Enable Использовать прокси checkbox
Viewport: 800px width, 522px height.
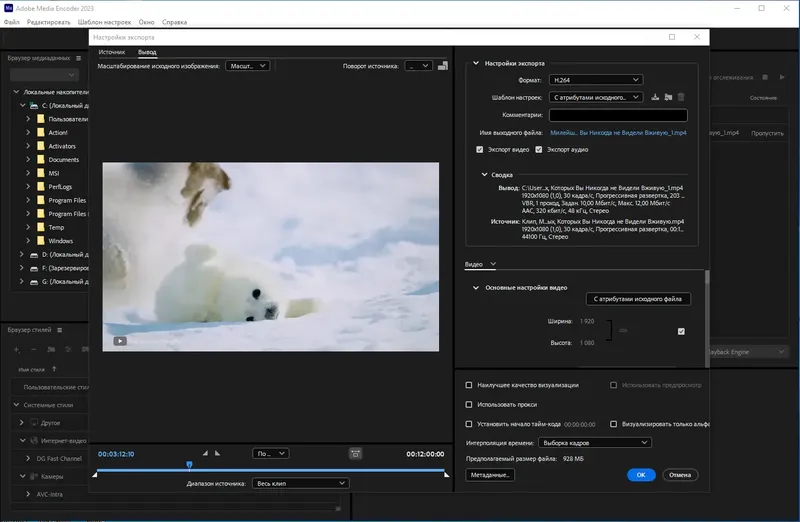click(470, 404)
